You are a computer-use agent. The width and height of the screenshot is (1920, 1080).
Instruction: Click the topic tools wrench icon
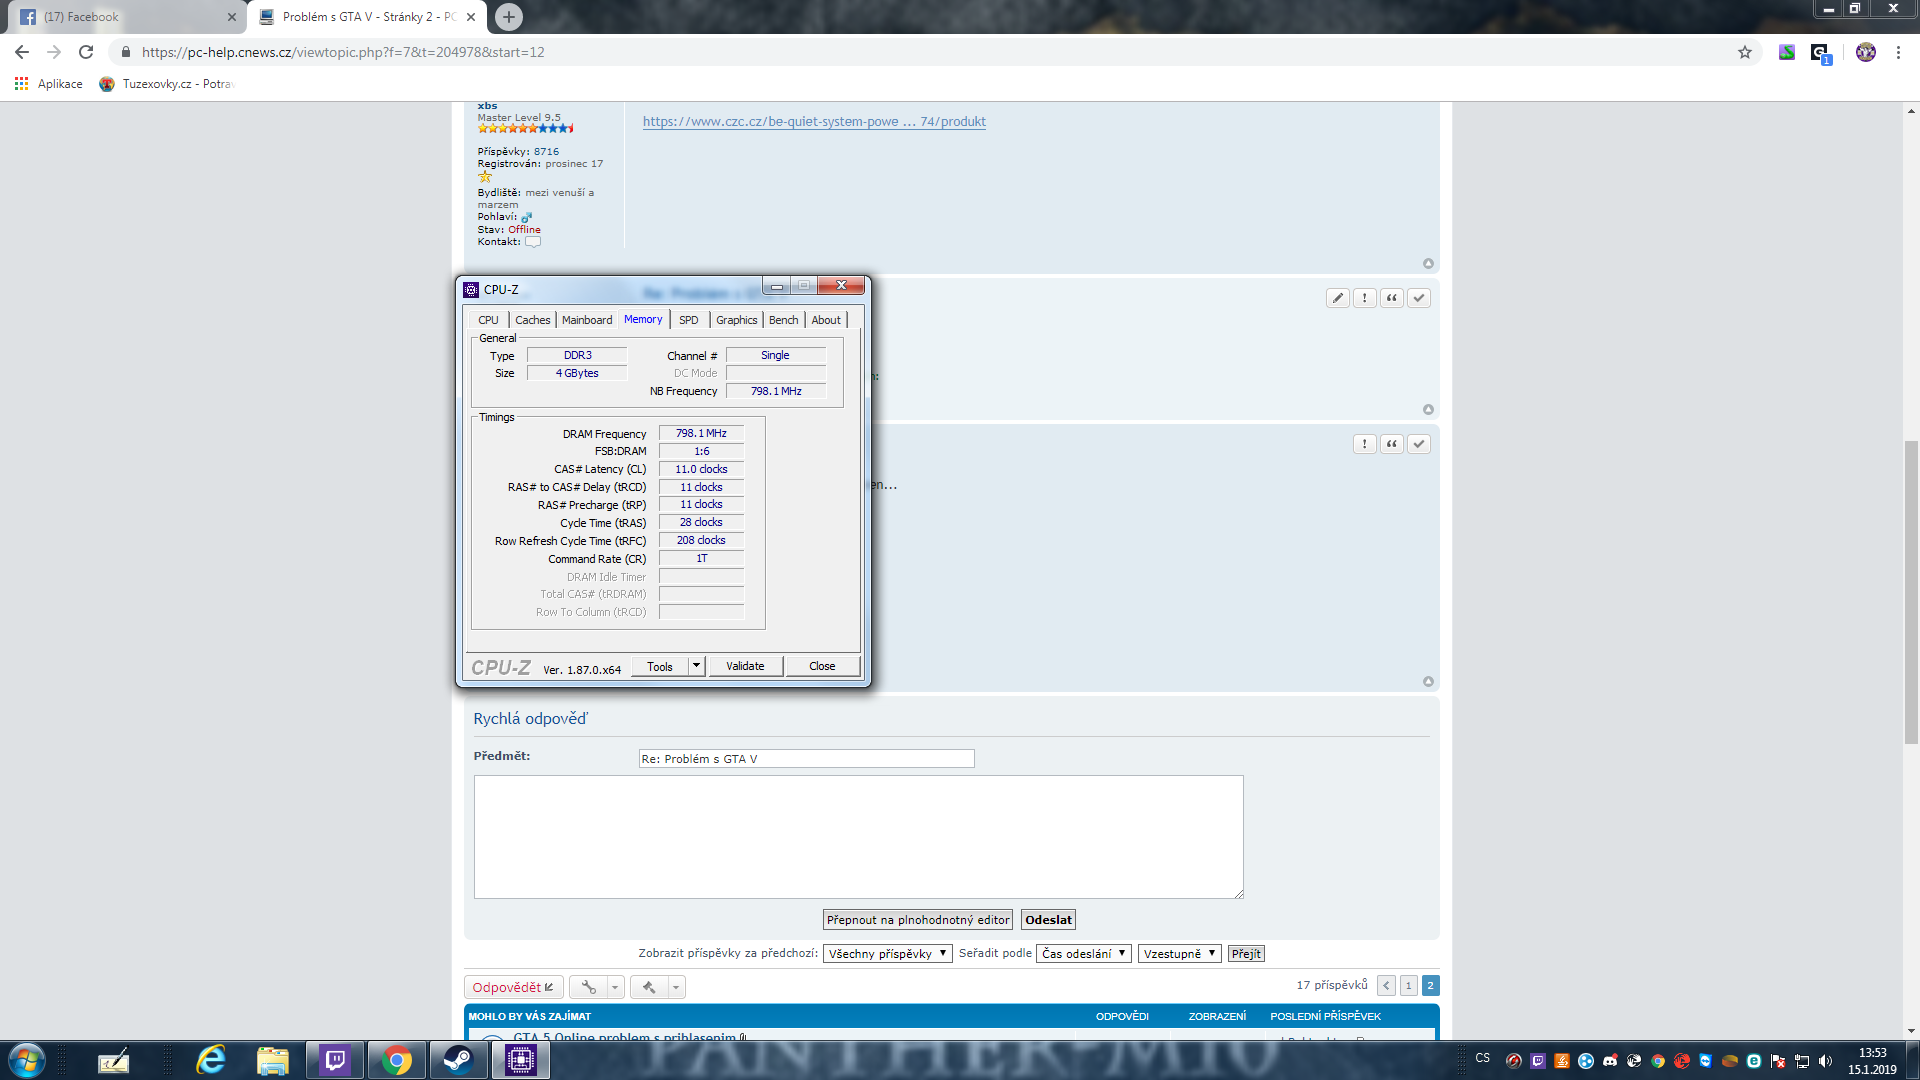[x=589, y=987]
